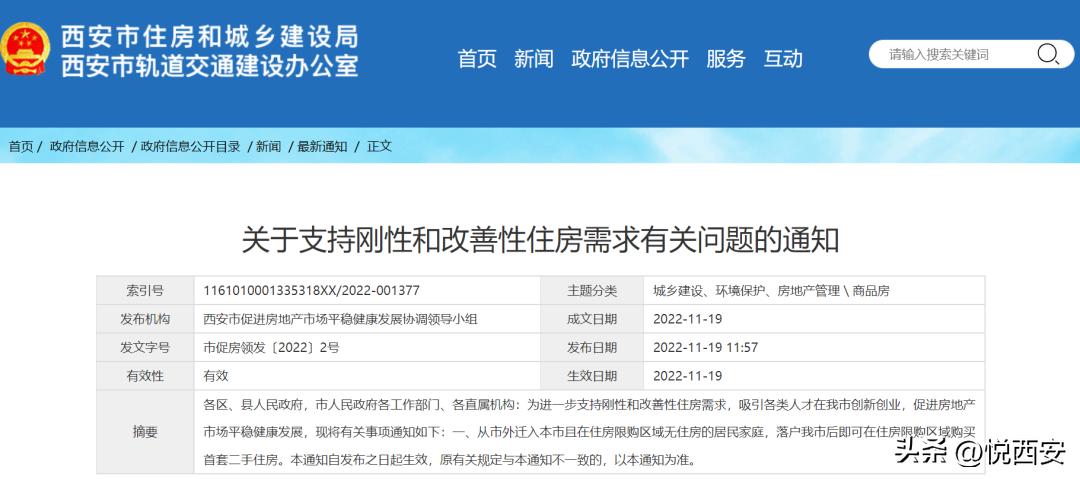Screen dimensions: 1080x479
Task: Open the 首页 navigation menu item
Action: [x=477, y=59]
